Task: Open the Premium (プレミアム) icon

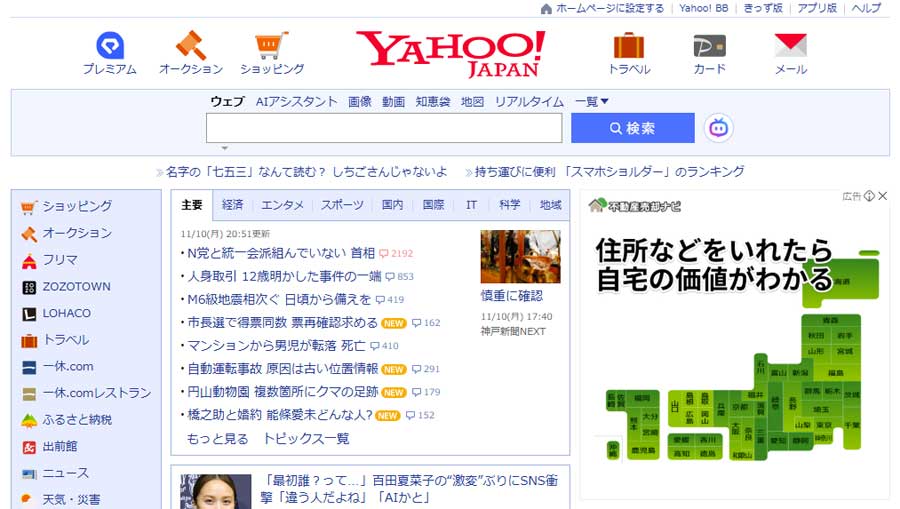Action: point(110,45)
